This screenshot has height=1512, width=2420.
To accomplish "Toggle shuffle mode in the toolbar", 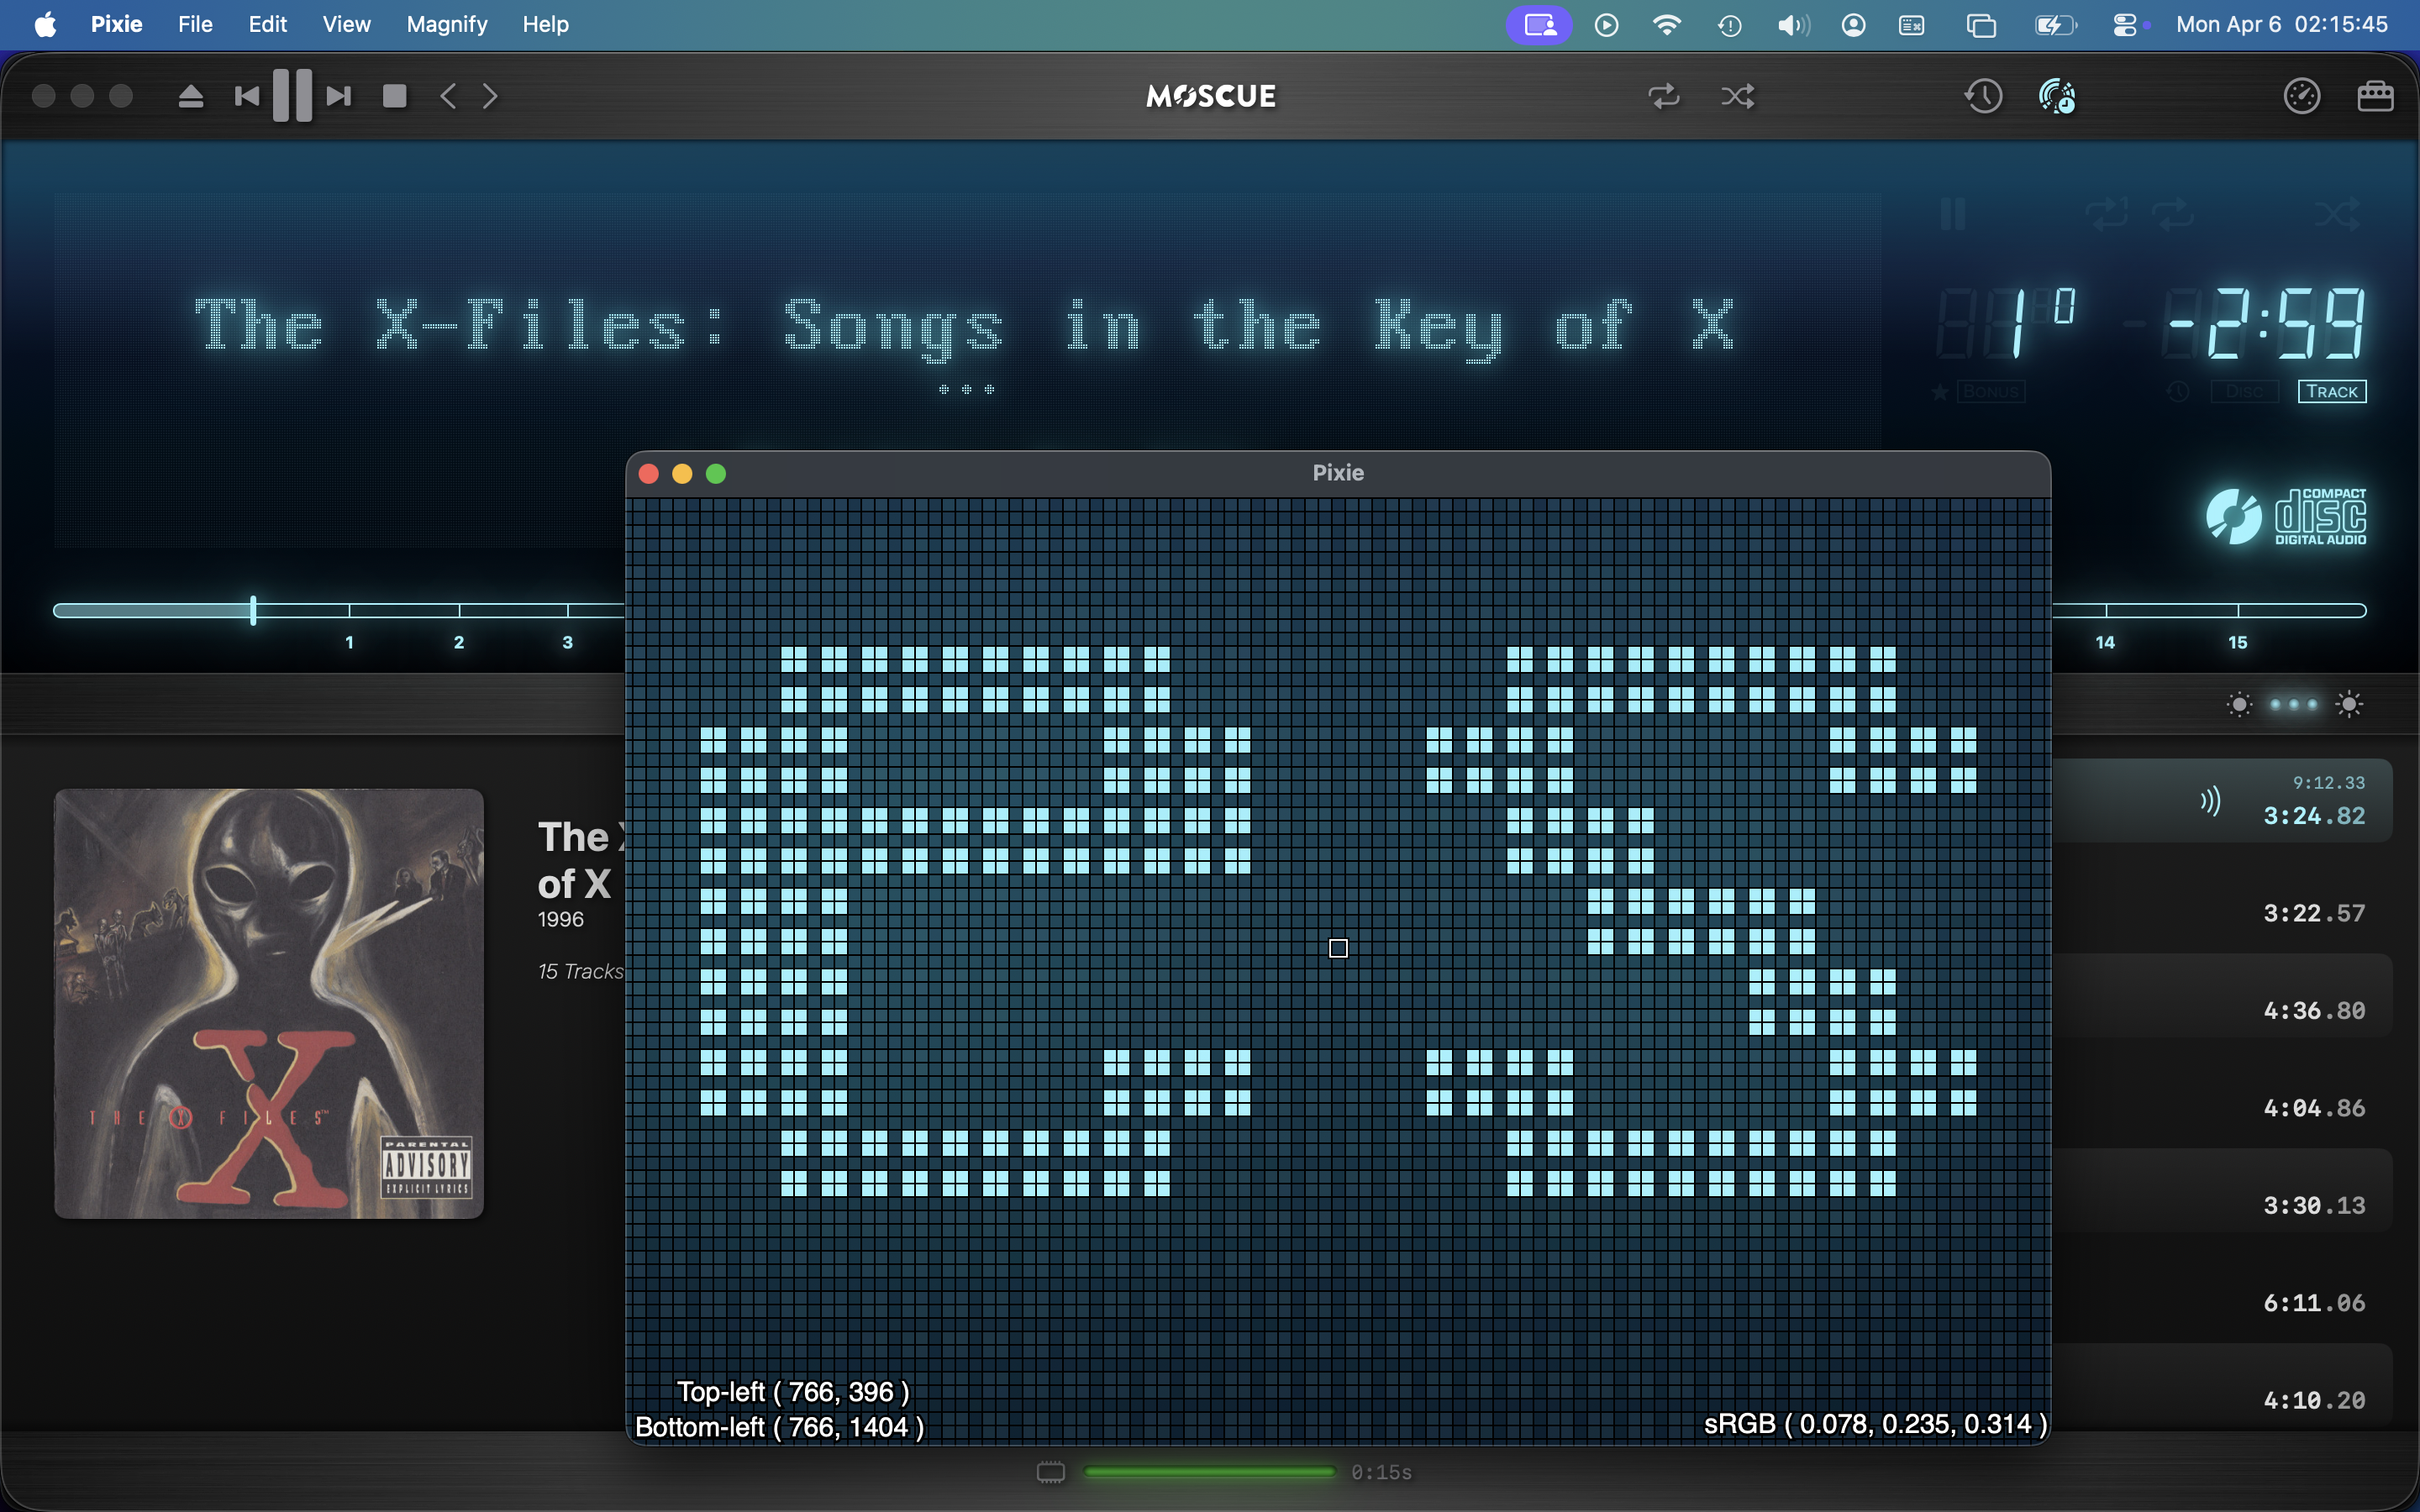I will (1738, 96).
